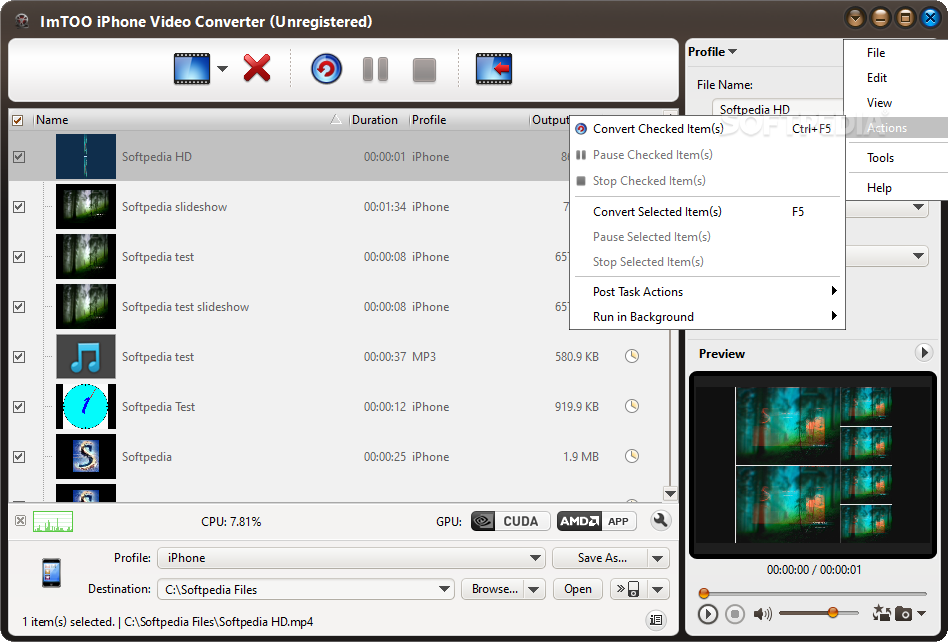Click the clock icon on the 1.9 MB row
This screenshot has width=948, height=642.
click(x=632, y=456)
